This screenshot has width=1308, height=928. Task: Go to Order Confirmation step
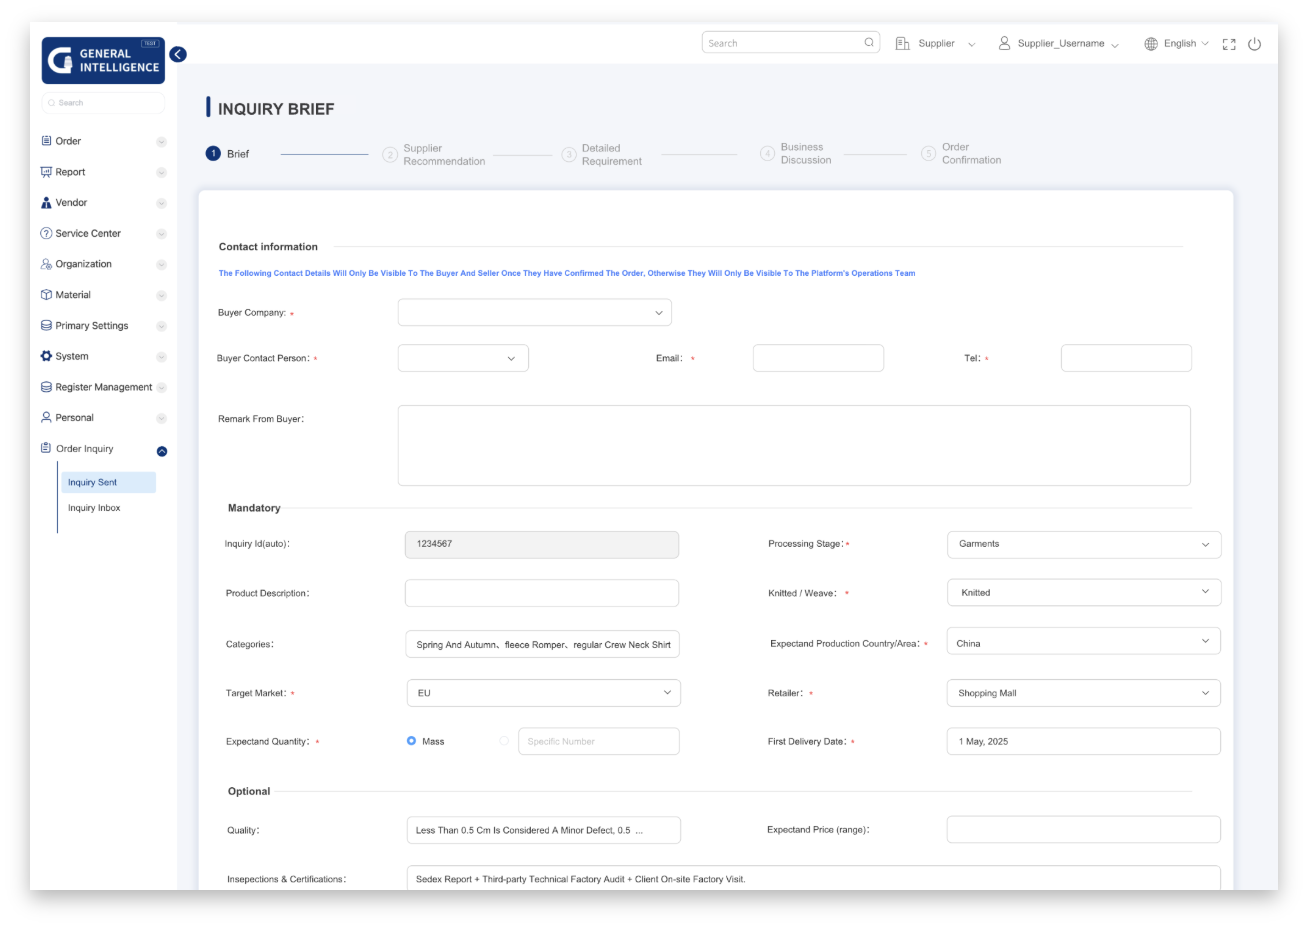click(x=961, y=154)
